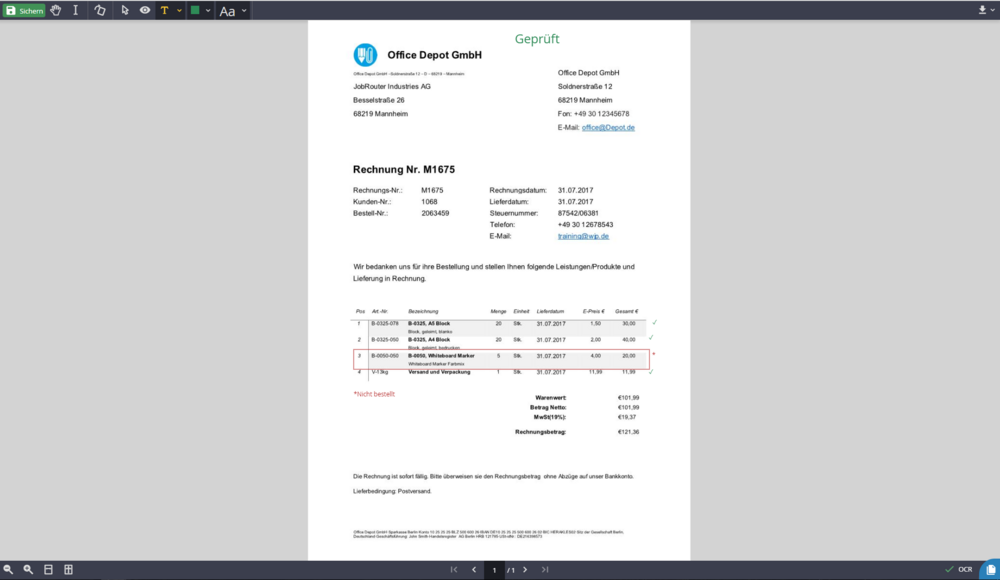This screenshot has width=1000, height=580.
Task: Click the Rechnungsbetrag total €121,36
Action: point(628,432)
